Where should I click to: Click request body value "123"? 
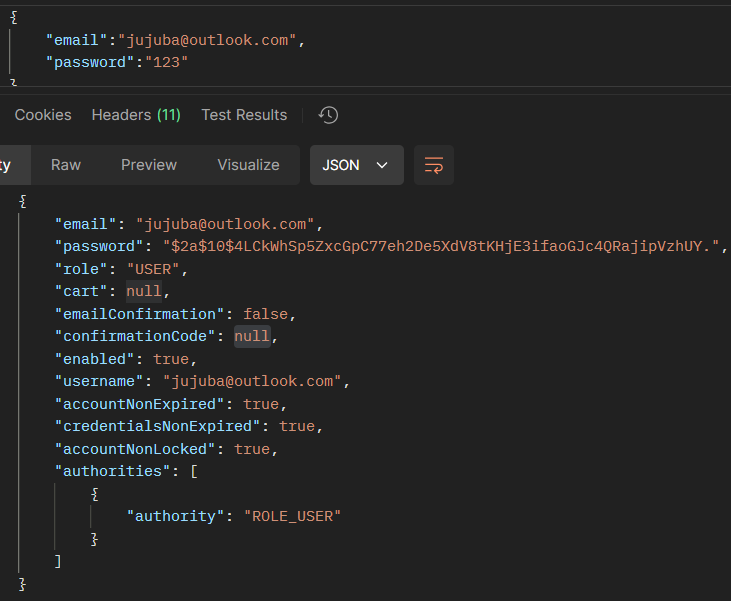click(166, 62)
